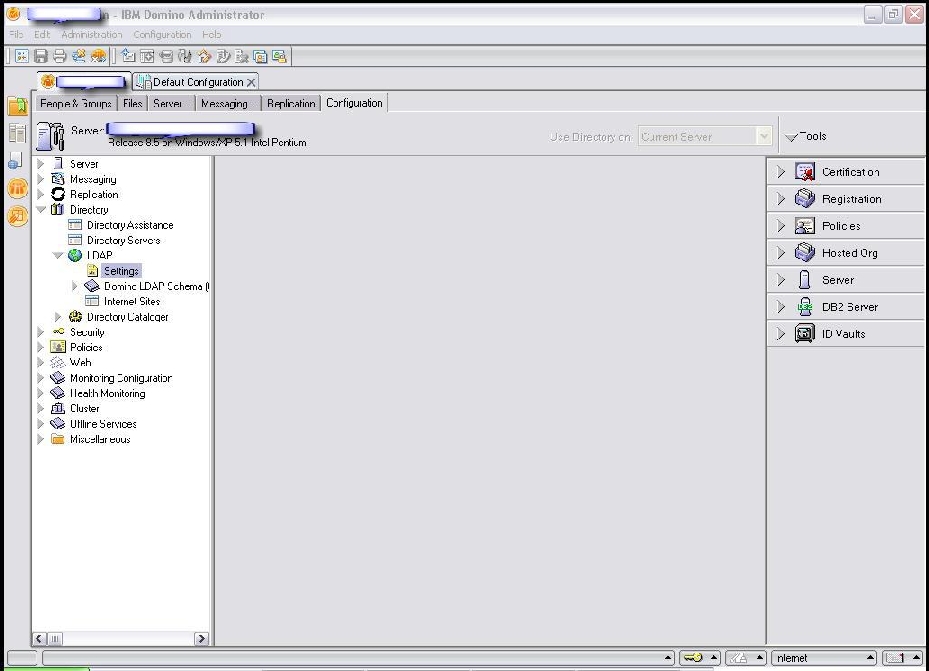Switch to the Default Configuration window tab
The image size is (929, 671).
195,82
